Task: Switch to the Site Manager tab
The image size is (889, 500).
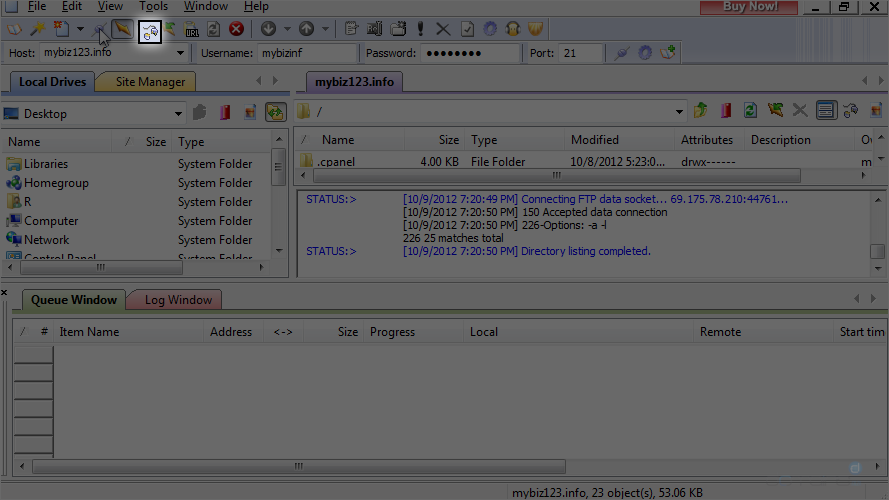Action: pyautogui.click(x=150, y=82)
